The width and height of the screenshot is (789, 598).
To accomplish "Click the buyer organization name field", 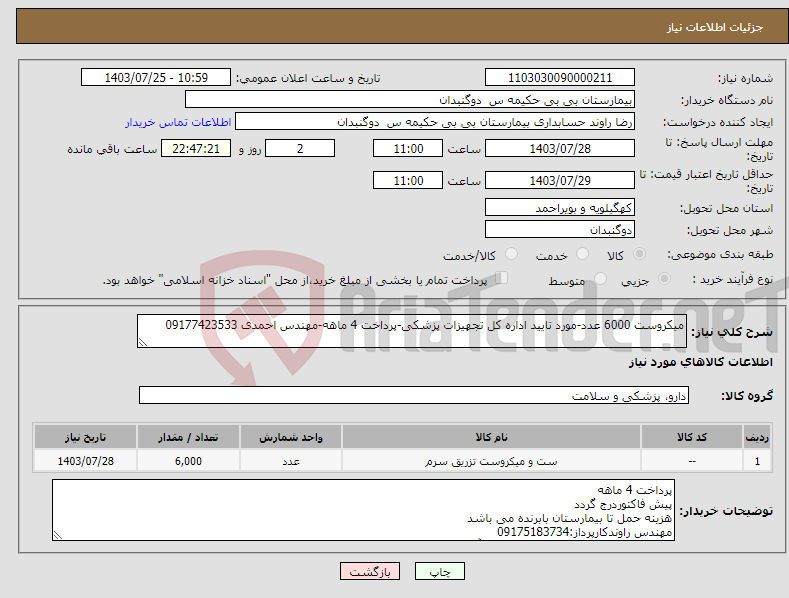I will tap(410, 100).
